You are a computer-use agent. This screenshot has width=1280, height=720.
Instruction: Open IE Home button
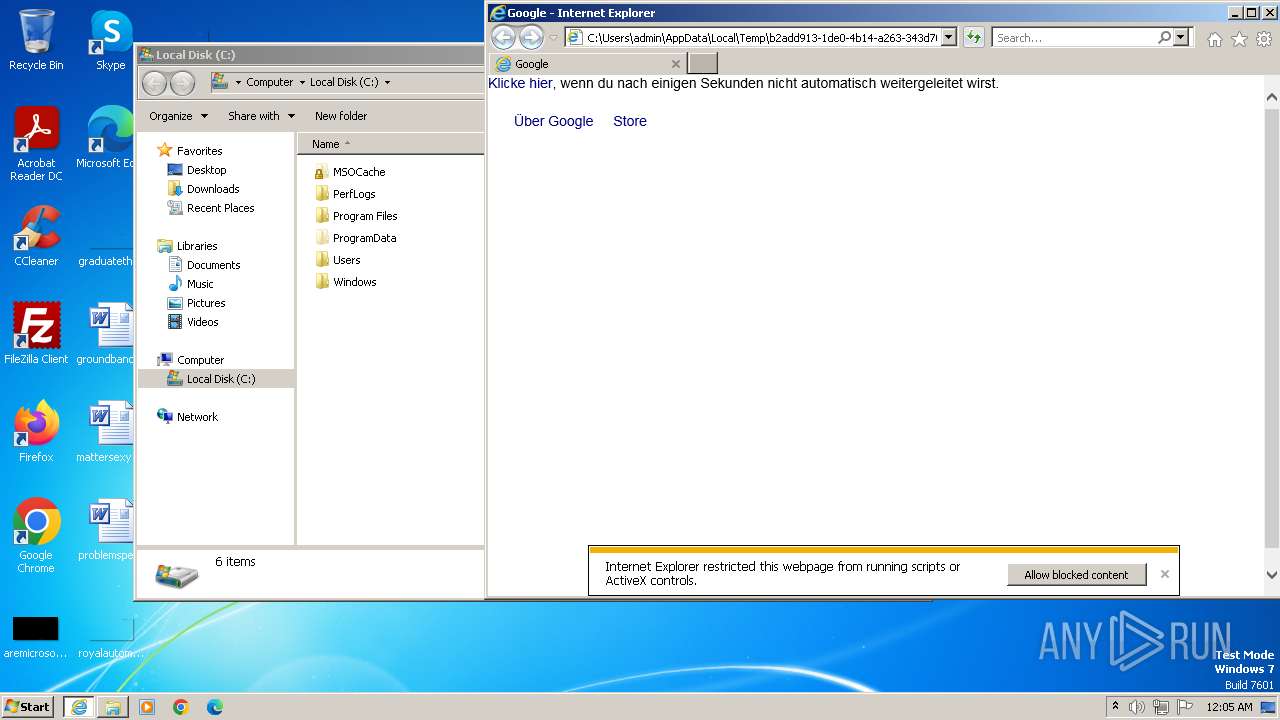click(x=1214, y=39)
